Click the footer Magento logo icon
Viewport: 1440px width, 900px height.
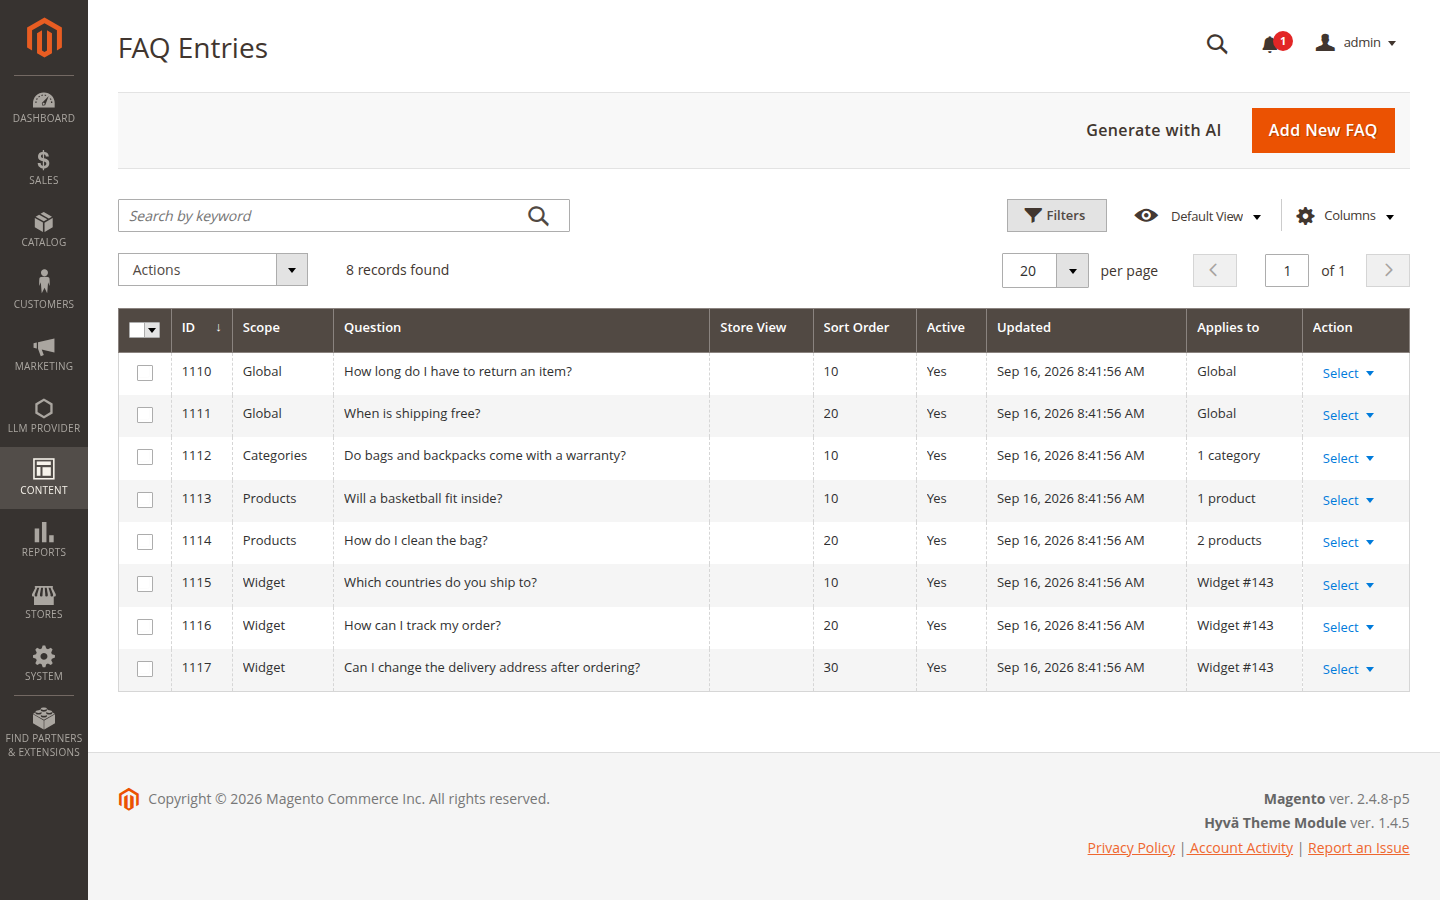click(x=129, y=799)
